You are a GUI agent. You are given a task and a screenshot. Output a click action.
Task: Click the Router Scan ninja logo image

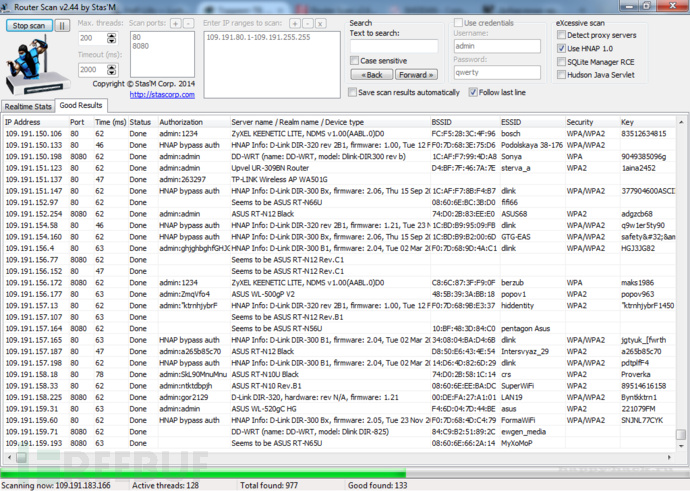point(37,66)
